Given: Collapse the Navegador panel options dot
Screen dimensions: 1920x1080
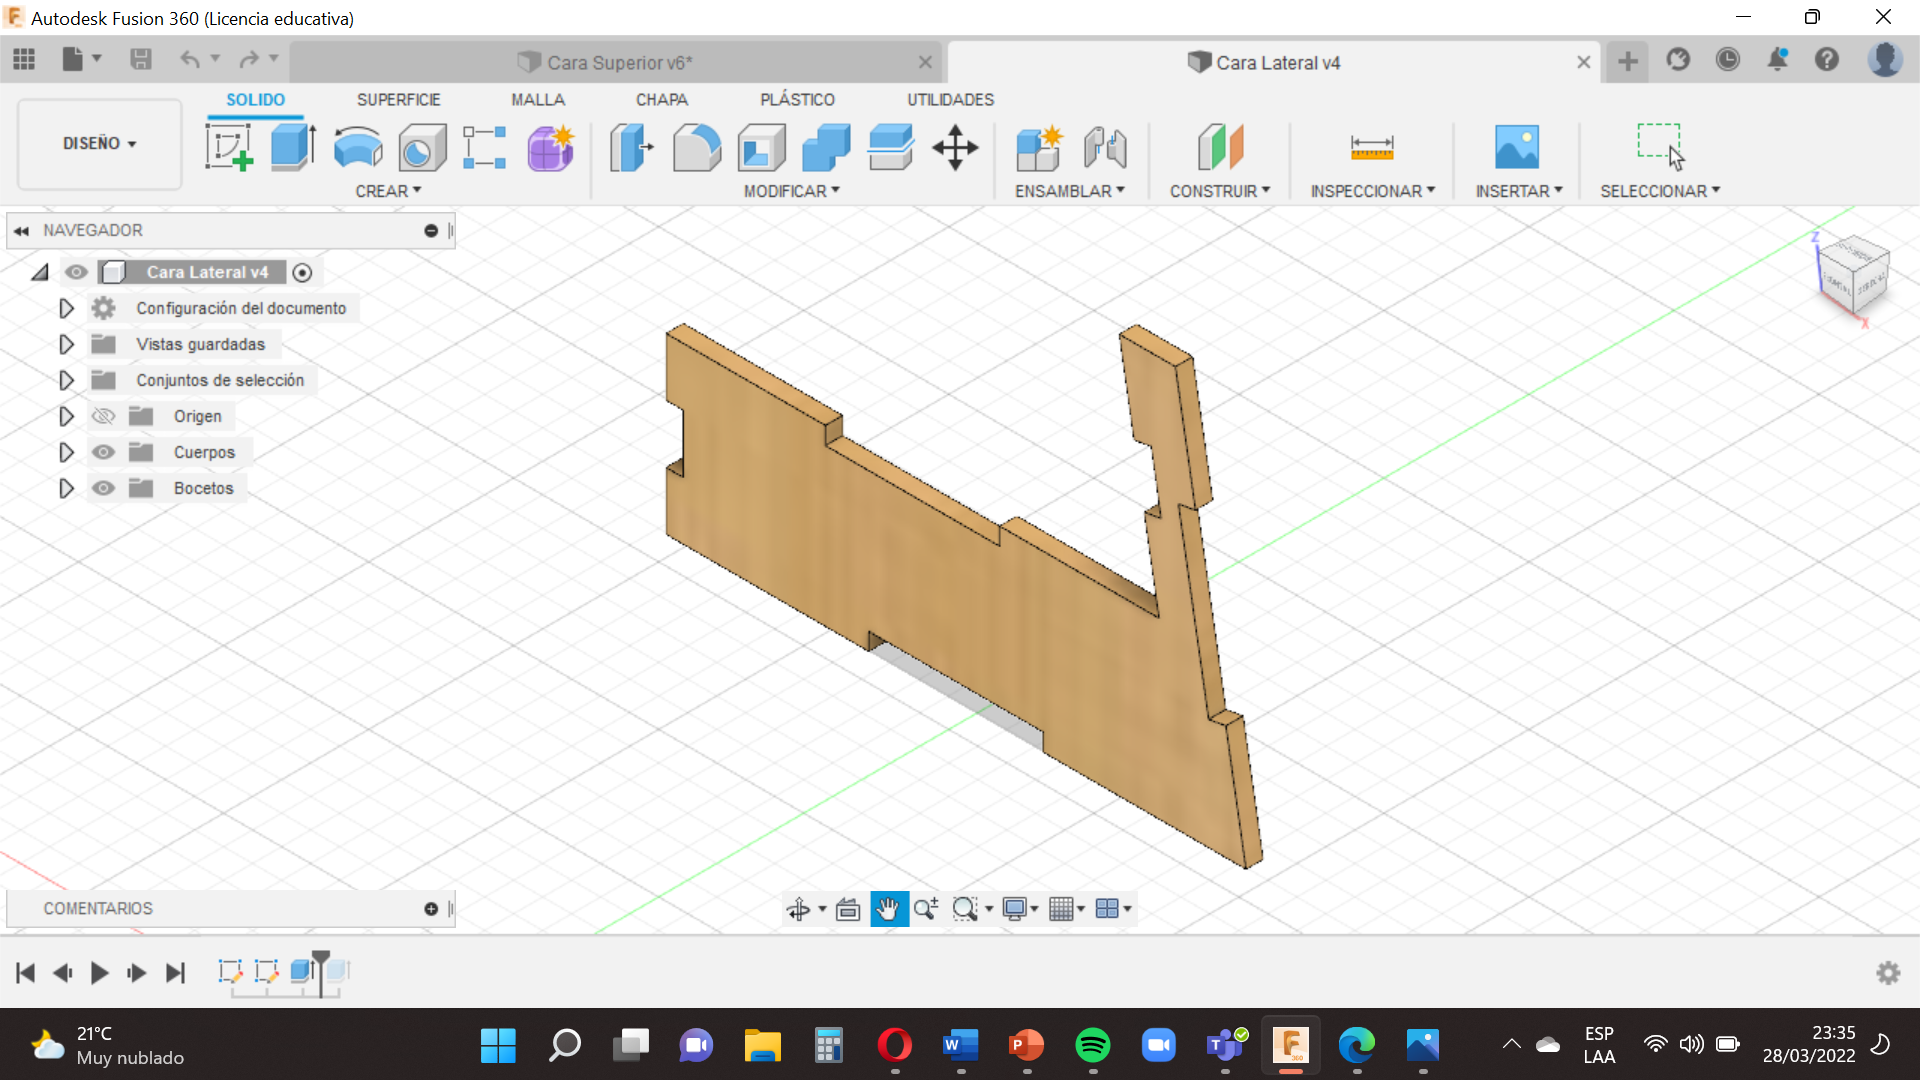Looking at the screenshot, I should pos(431,231).
